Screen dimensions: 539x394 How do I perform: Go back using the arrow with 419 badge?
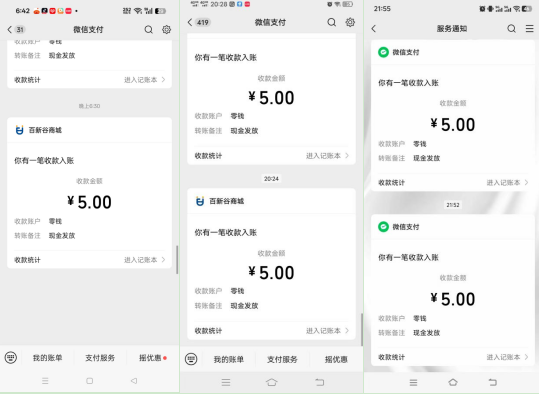[x=190, y=22]
